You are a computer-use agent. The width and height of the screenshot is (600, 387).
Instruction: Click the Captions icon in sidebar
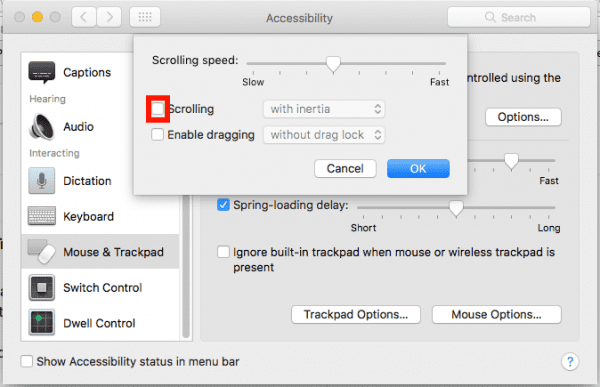coord(41,72)
